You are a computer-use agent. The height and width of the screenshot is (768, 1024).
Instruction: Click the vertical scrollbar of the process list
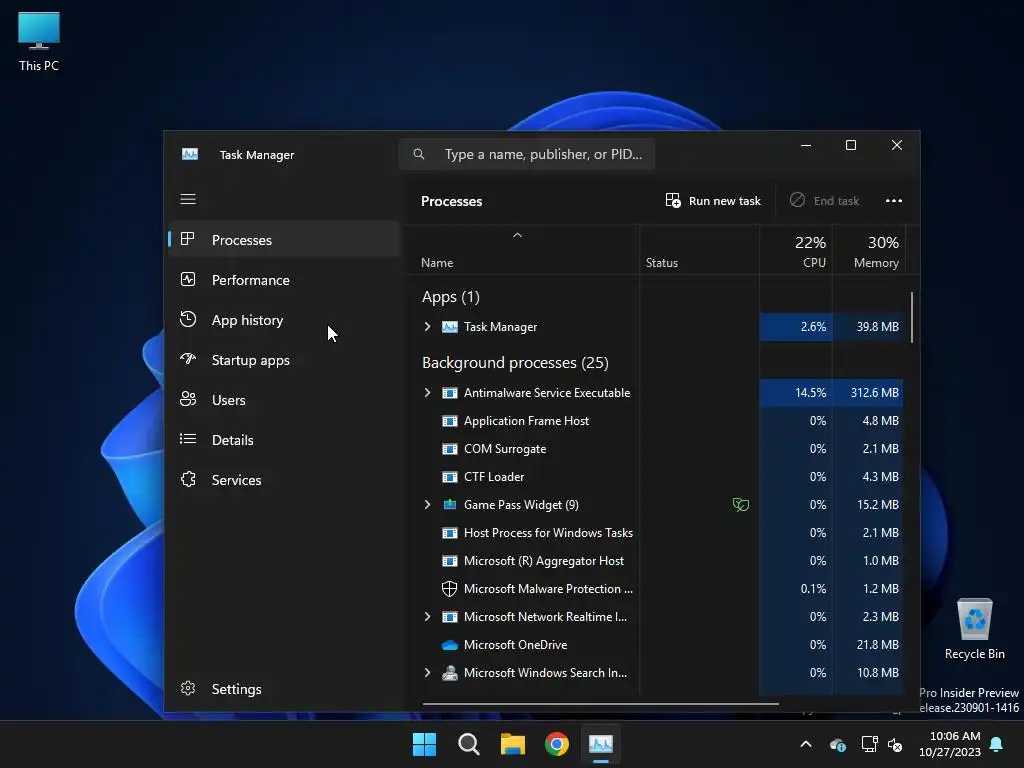(912, 318)
